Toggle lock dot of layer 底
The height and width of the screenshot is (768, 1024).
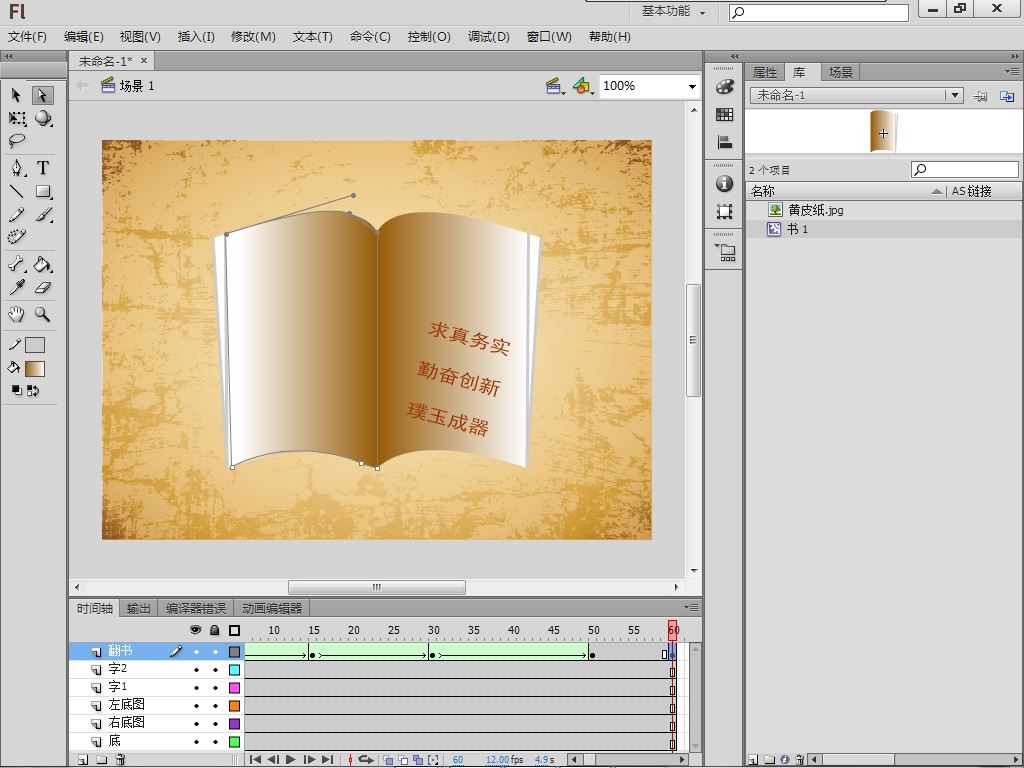click(215, 742)
